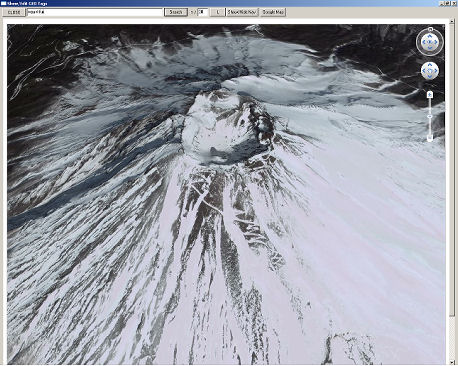Open the Google Map button
Screen dimensions: 458x366
273,12
